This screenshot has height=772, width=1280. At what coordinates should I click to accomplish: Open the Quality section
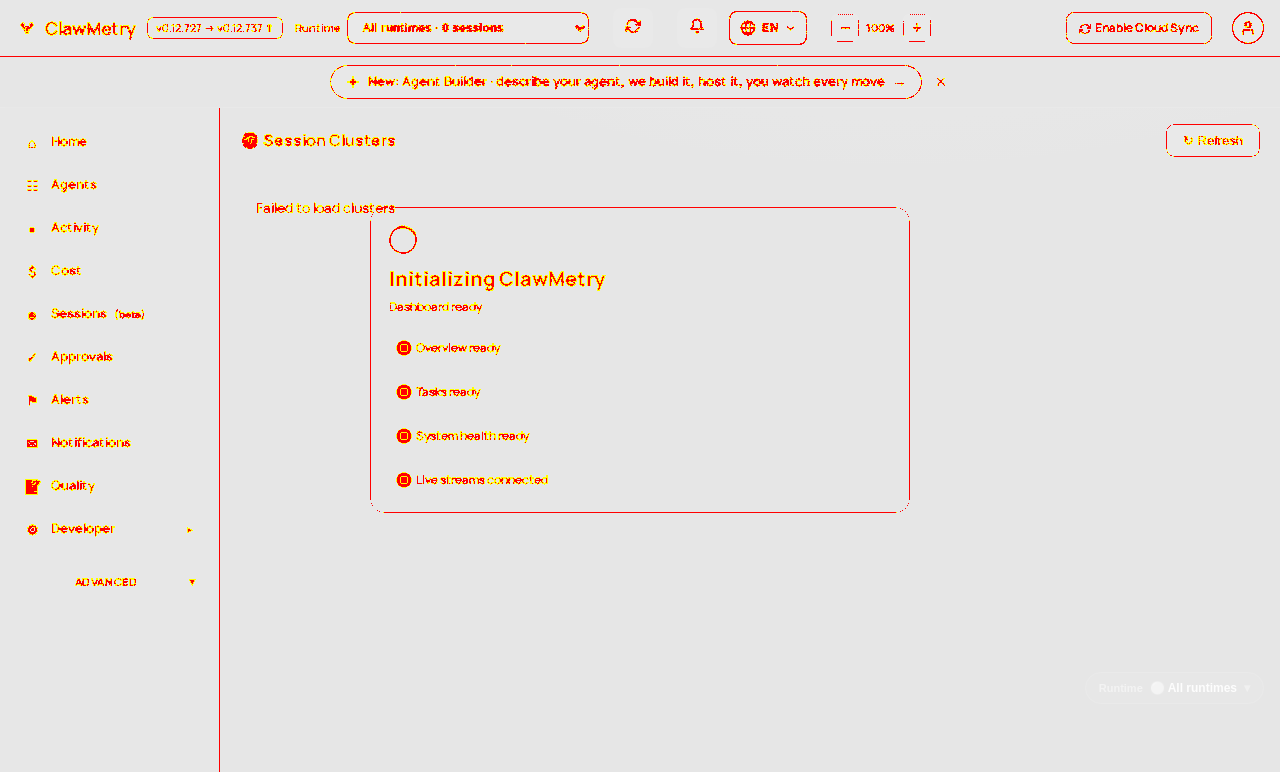(73, 486)
